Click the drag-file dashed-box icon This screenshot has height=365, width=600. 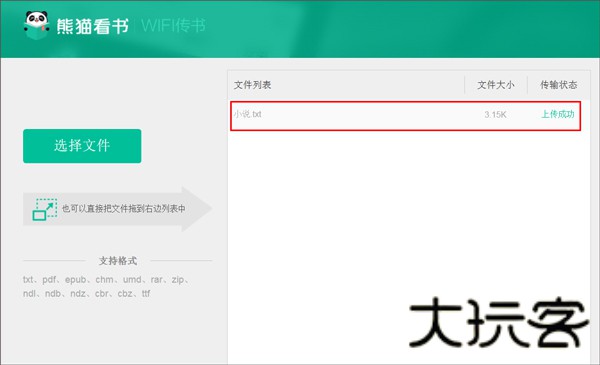[45, 209]
